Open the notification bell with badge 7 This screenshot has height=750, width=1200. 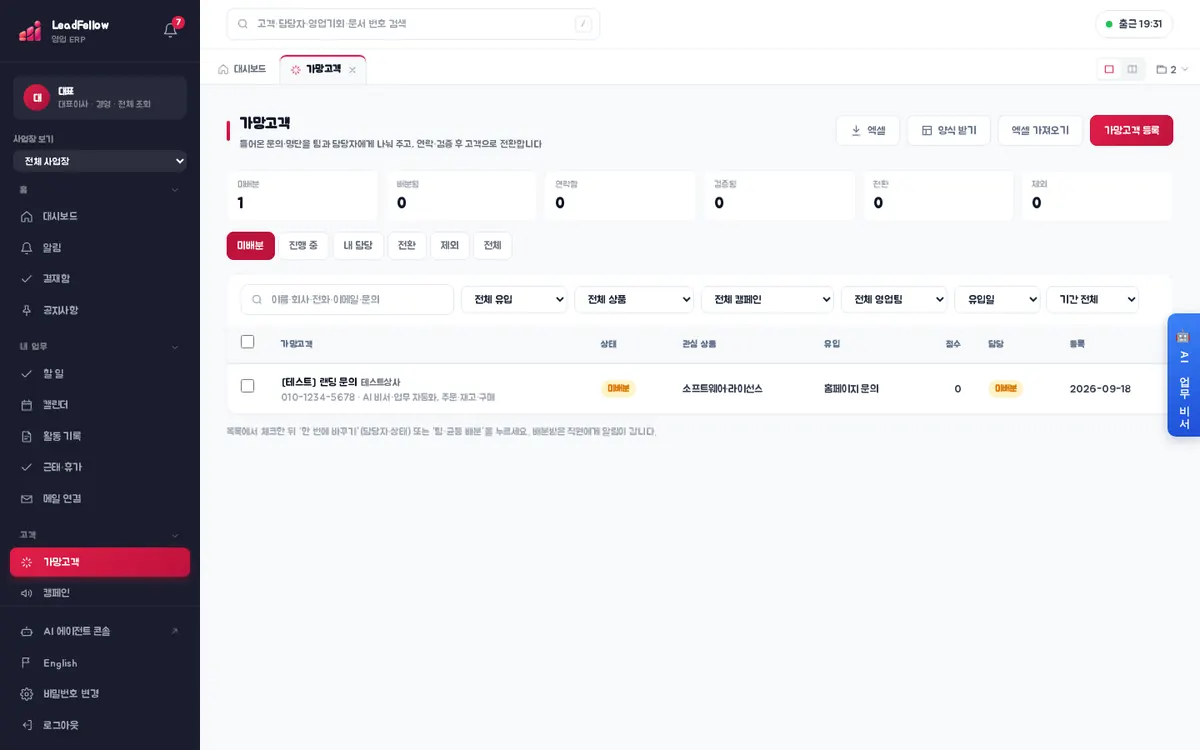(171, 29)
